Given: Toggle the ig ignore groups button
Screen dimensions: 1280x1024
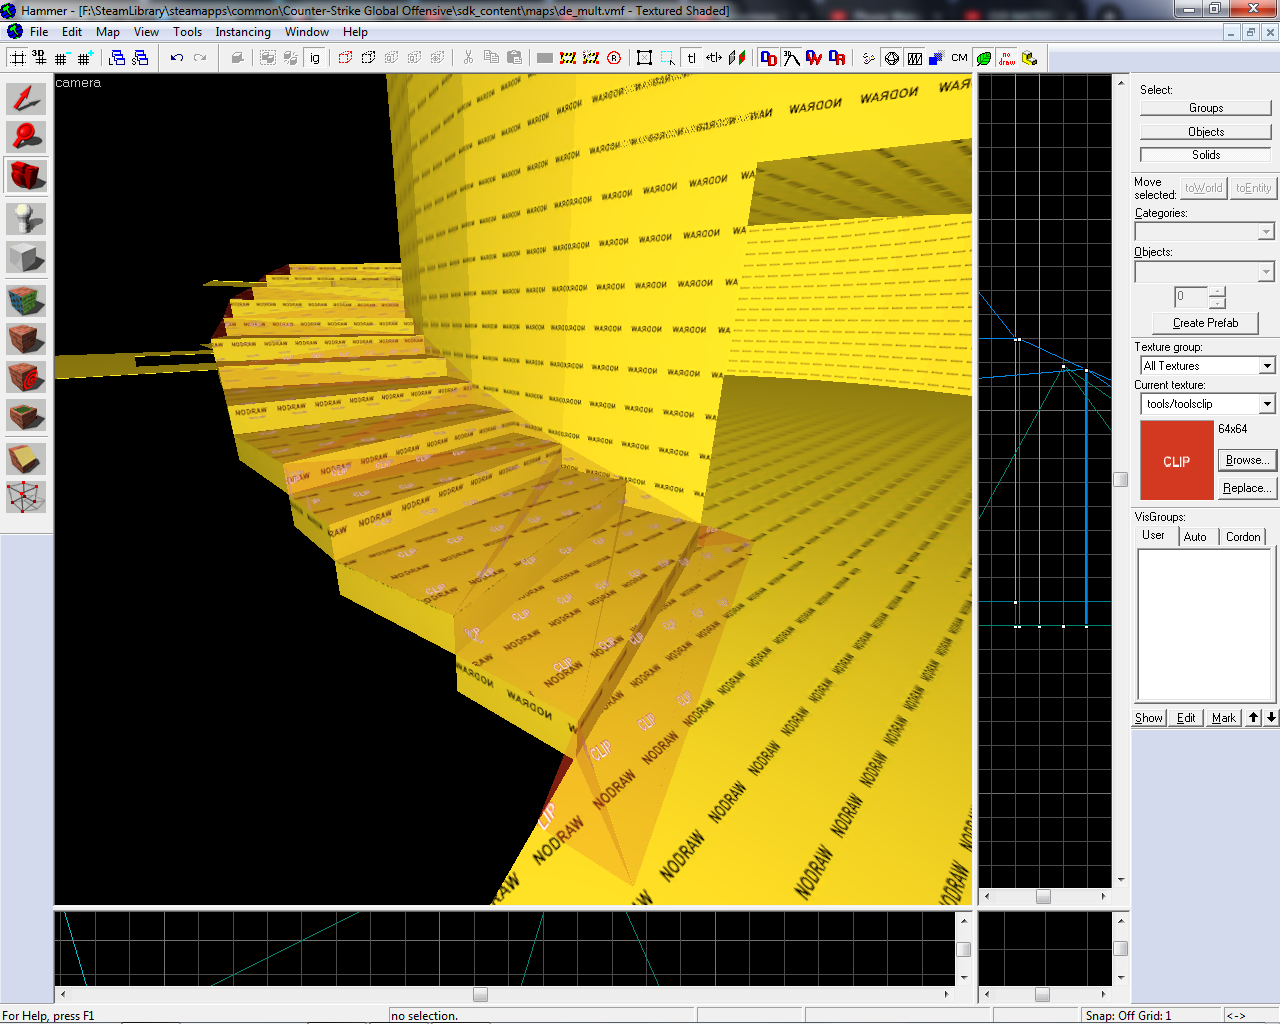Looking at the screenshot, I should click(x=315, y=58).
